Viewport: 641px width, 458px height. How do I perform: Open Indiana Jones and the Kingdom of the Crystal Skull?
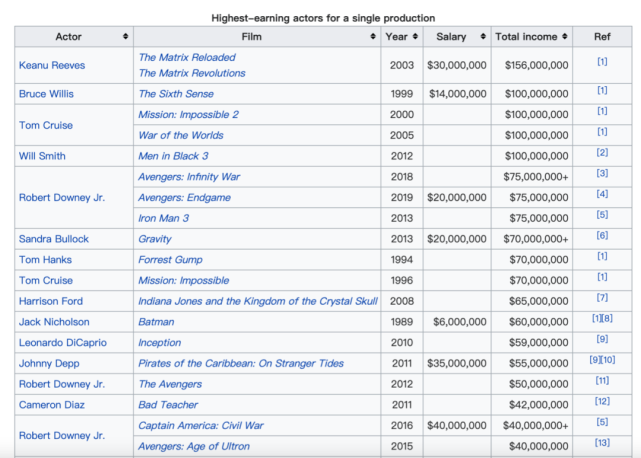click(x=258, y=301)
